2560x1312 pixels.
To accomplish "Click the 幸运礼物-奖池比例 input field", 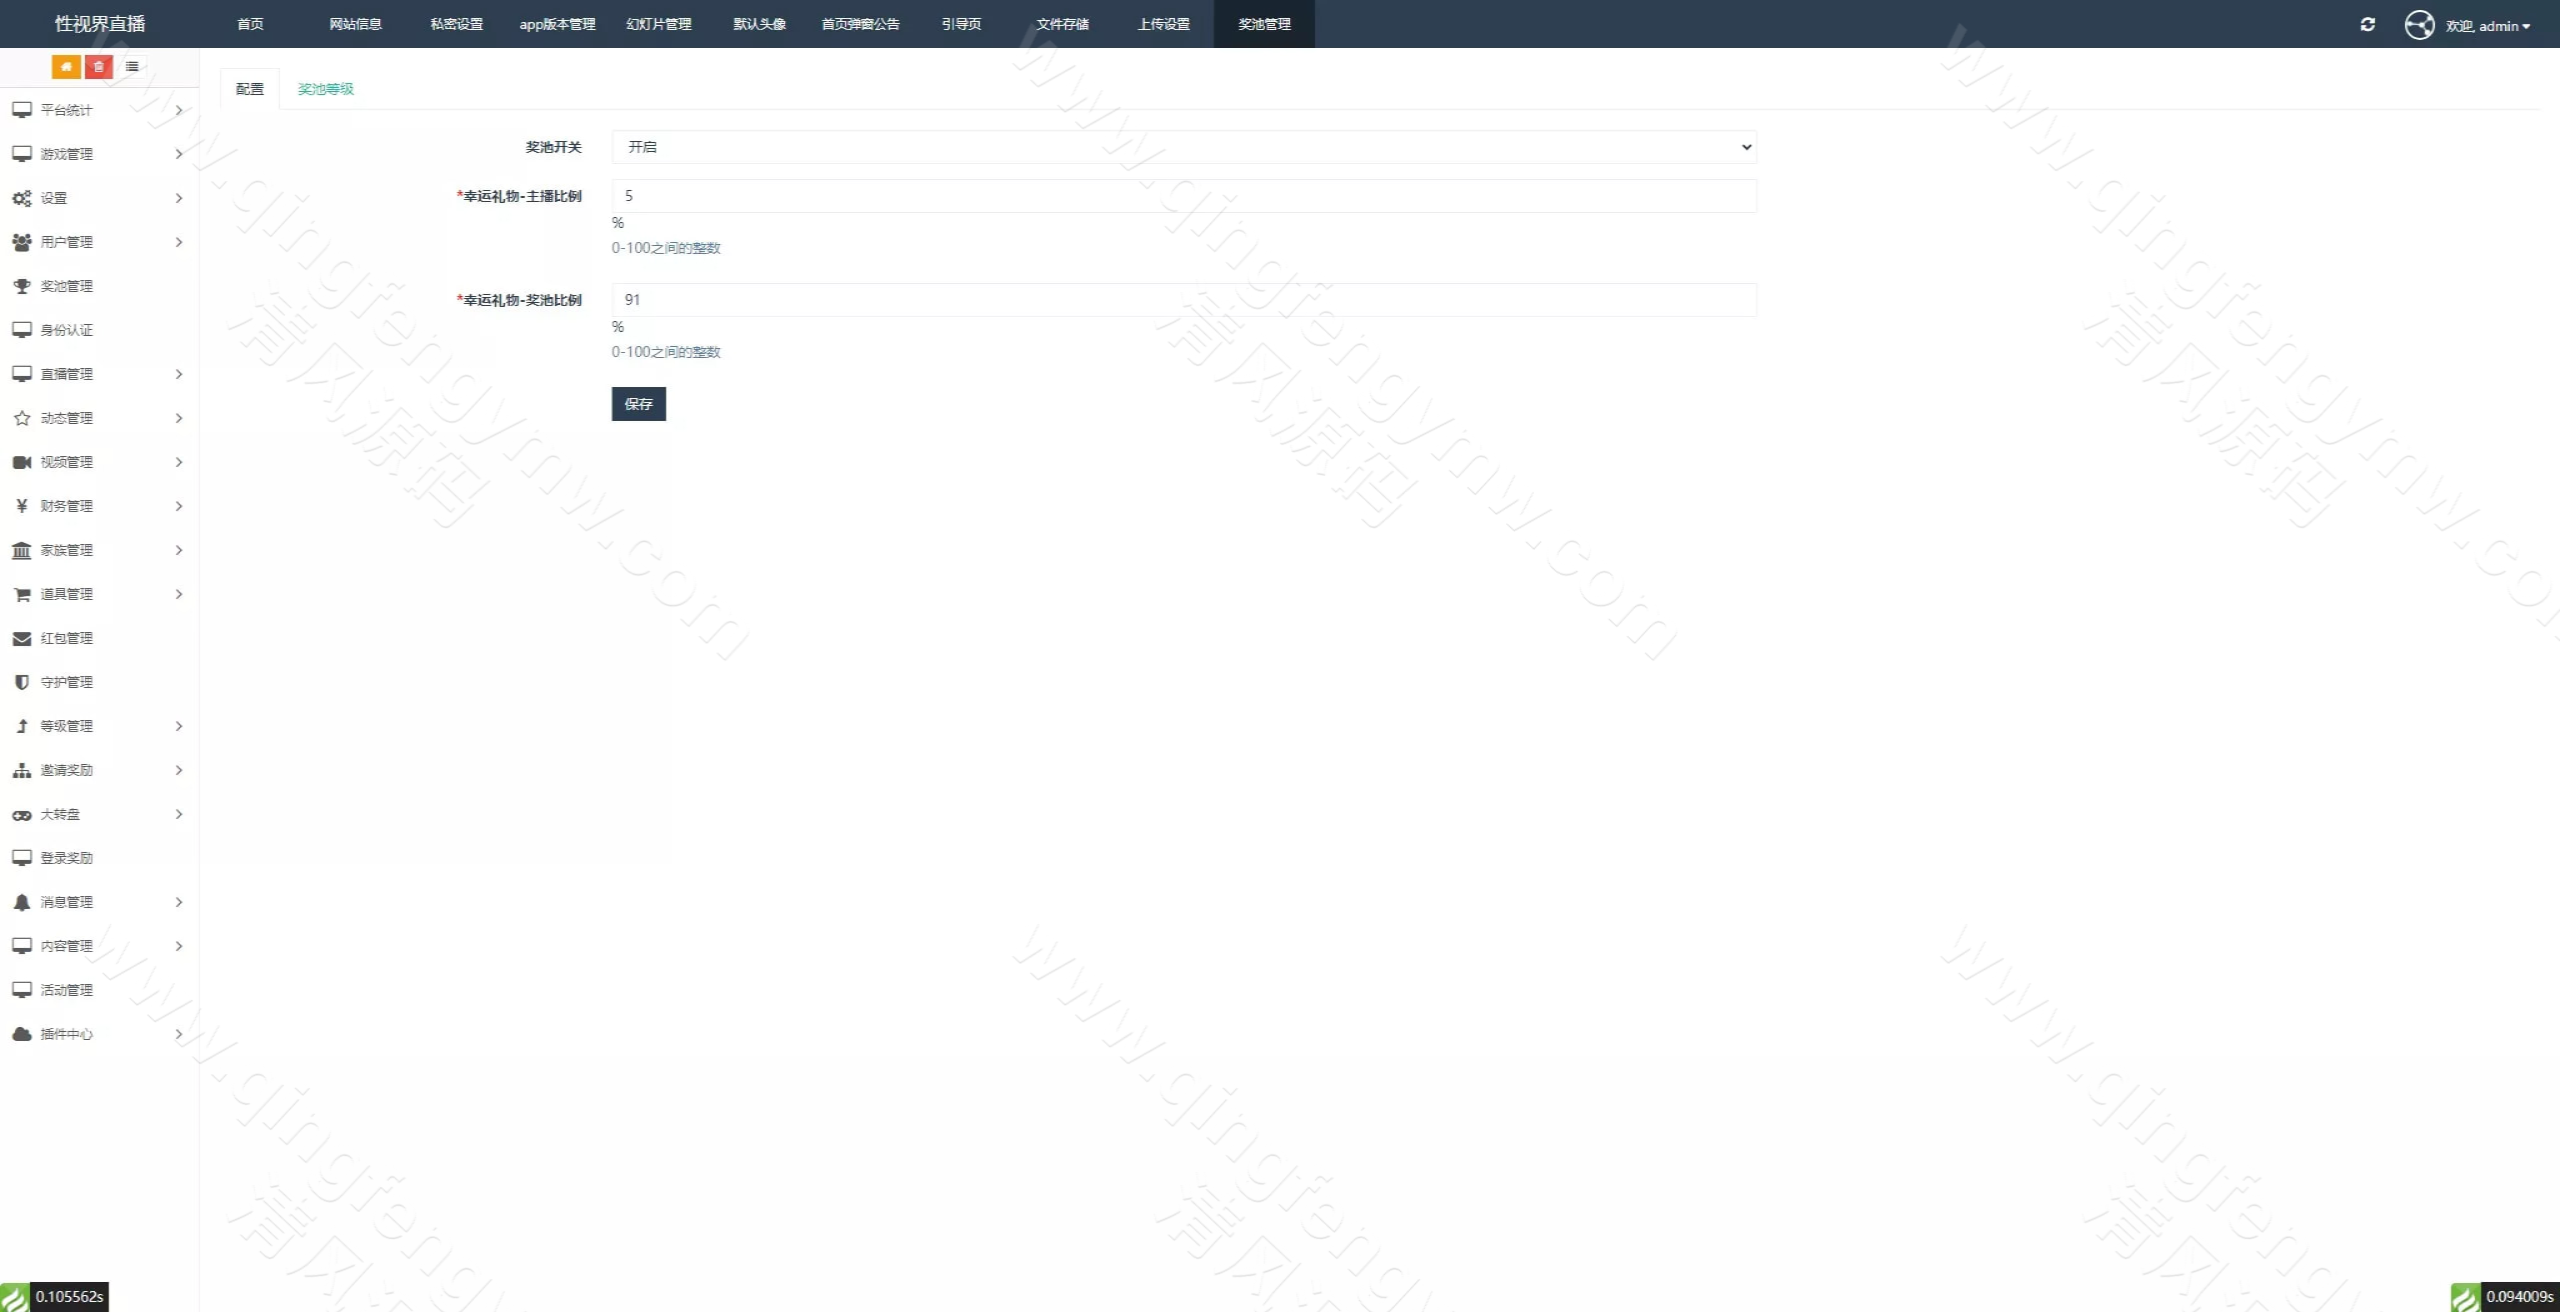I will pos(1184,300).
